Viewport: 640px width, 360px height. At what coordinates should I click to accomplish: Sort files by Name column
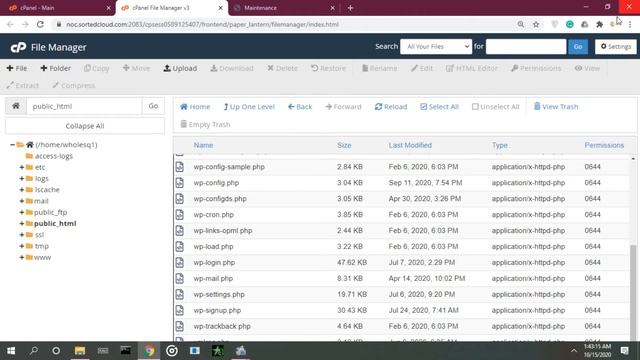click(203, 145)
